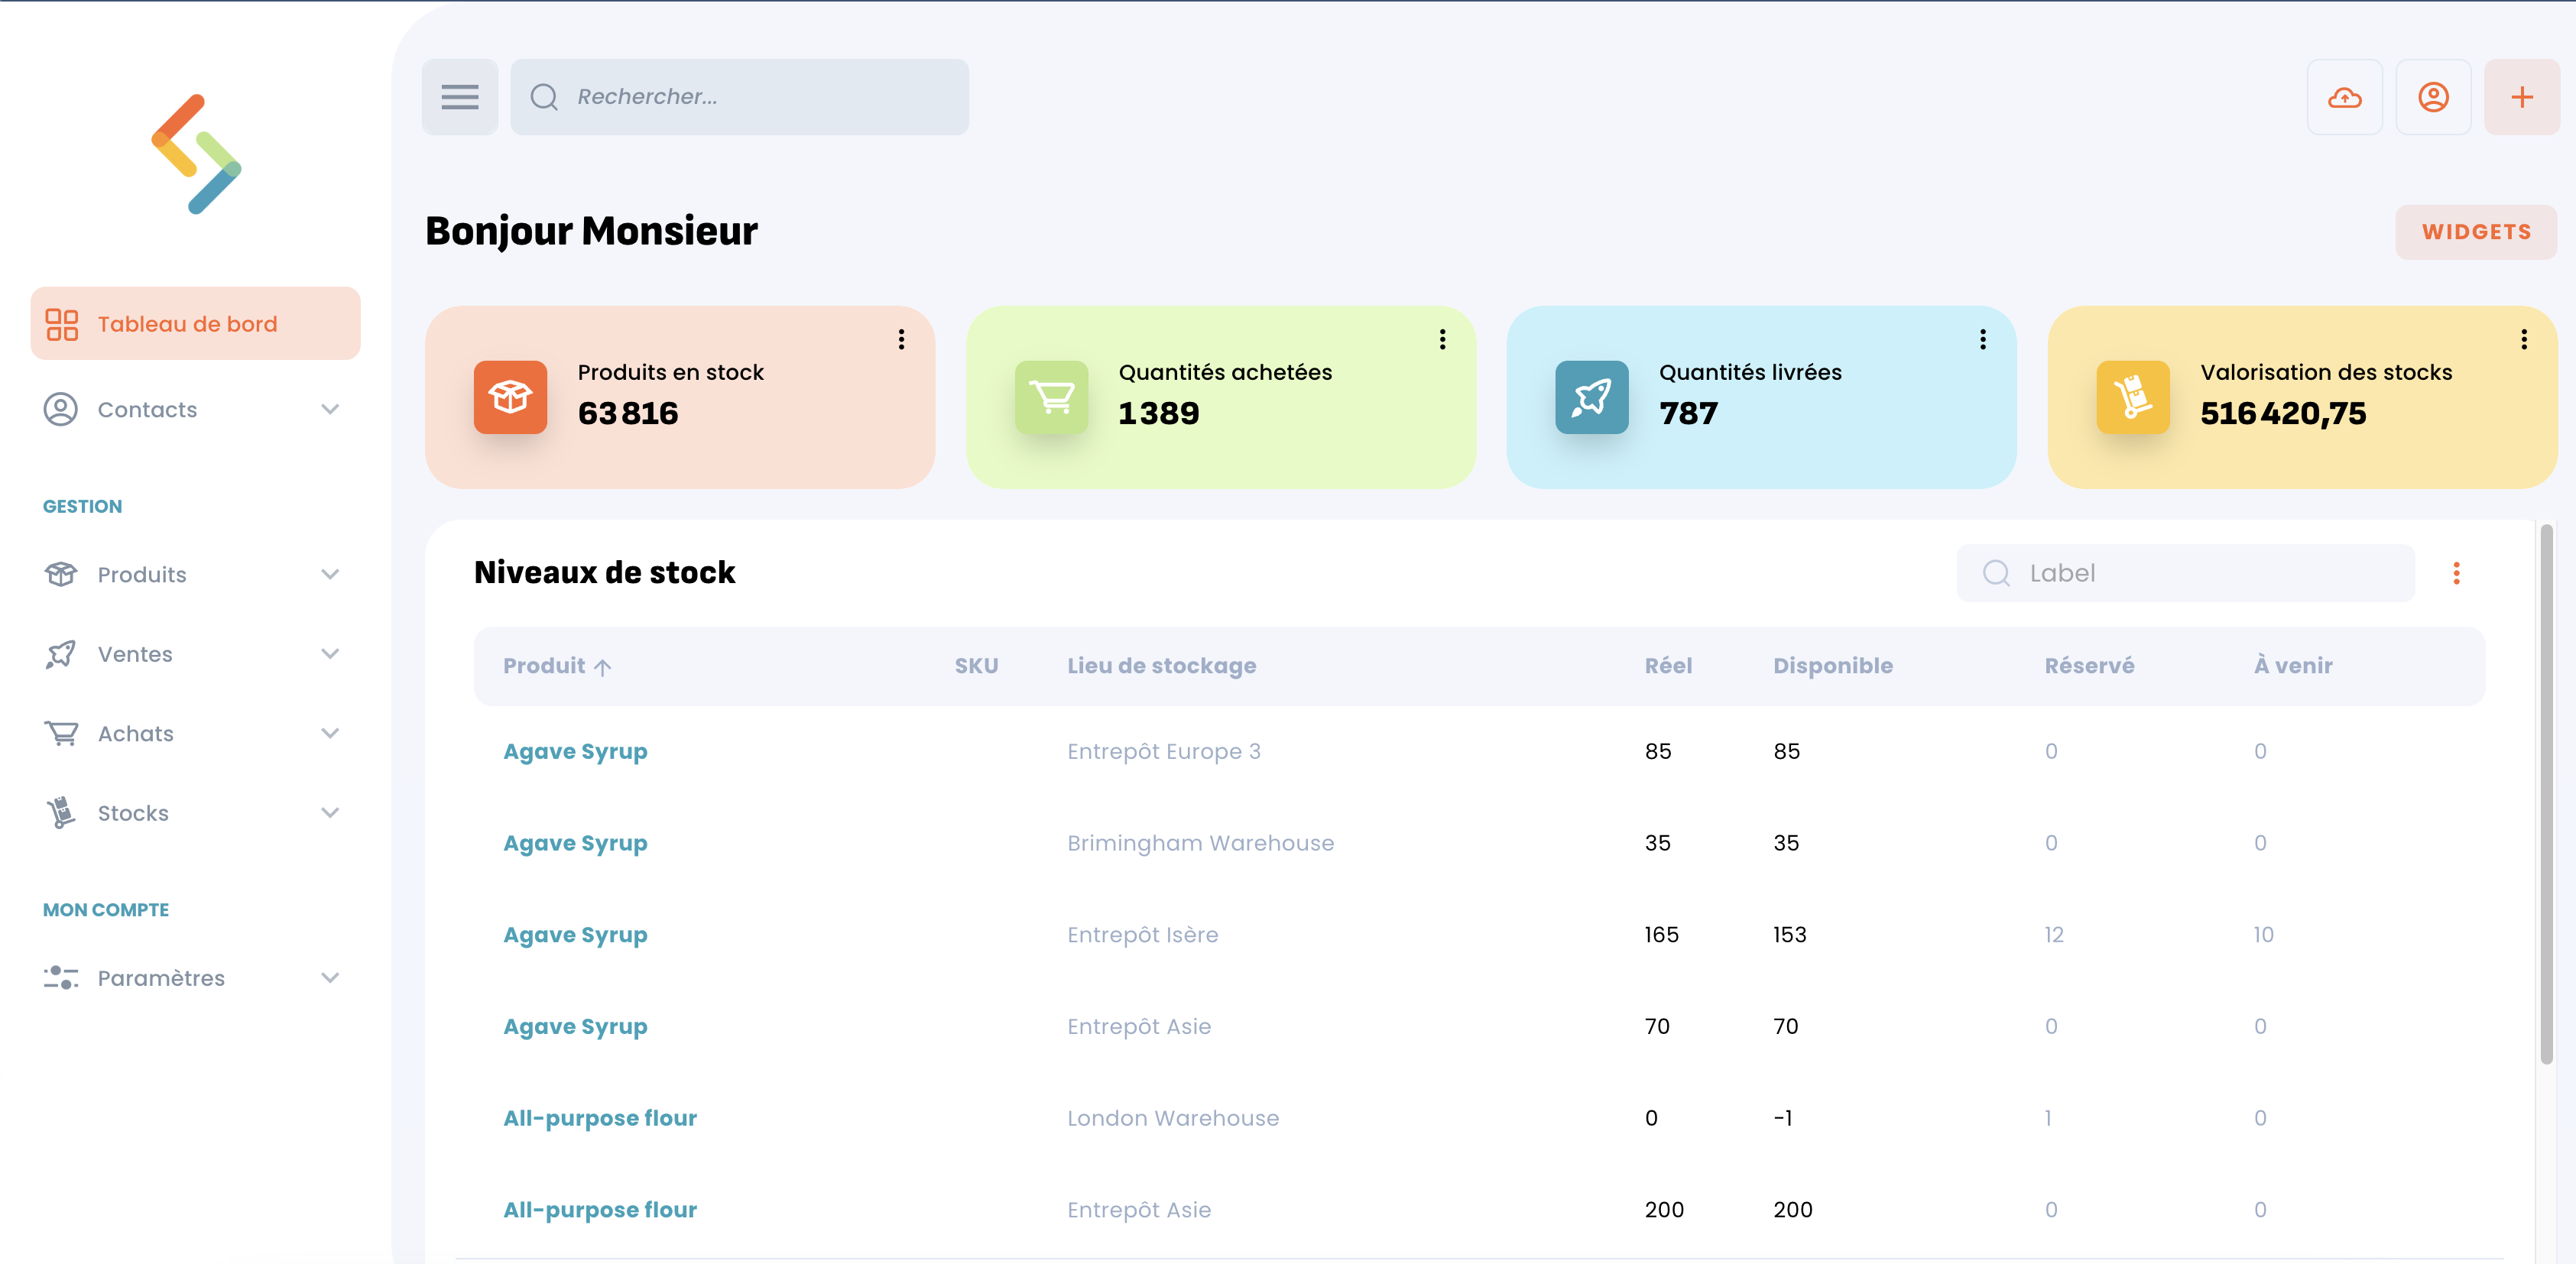
Task: Open options menu on Quantités livrées card
Action: click(x=1983, y=340)
